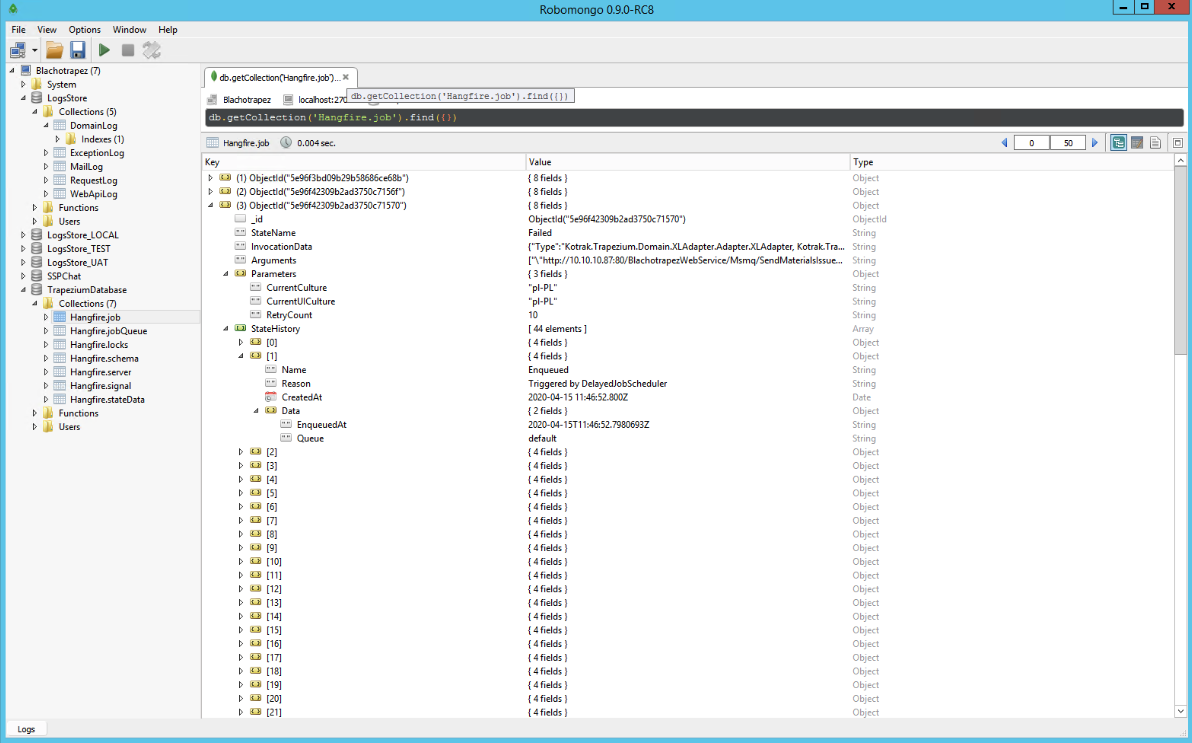The height and width of the screenshot is (743, 1192).
Task: Click the Value column header
Action: click(x=688, y=162)
